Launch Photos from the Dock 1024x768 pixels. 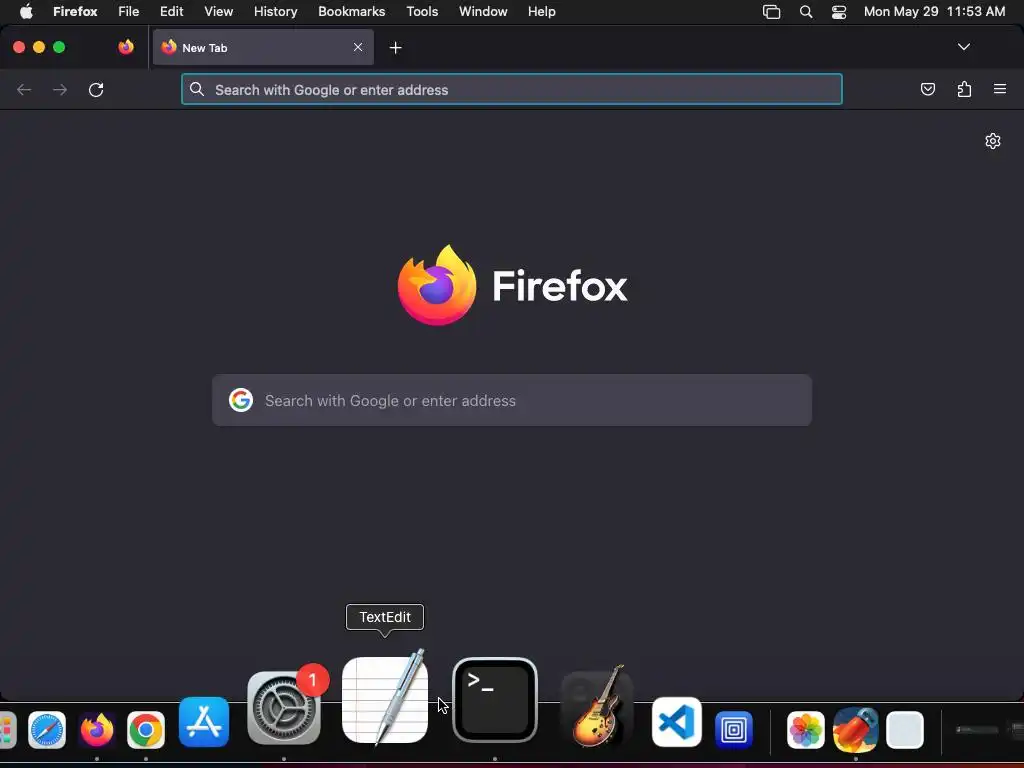click(805, 729)
